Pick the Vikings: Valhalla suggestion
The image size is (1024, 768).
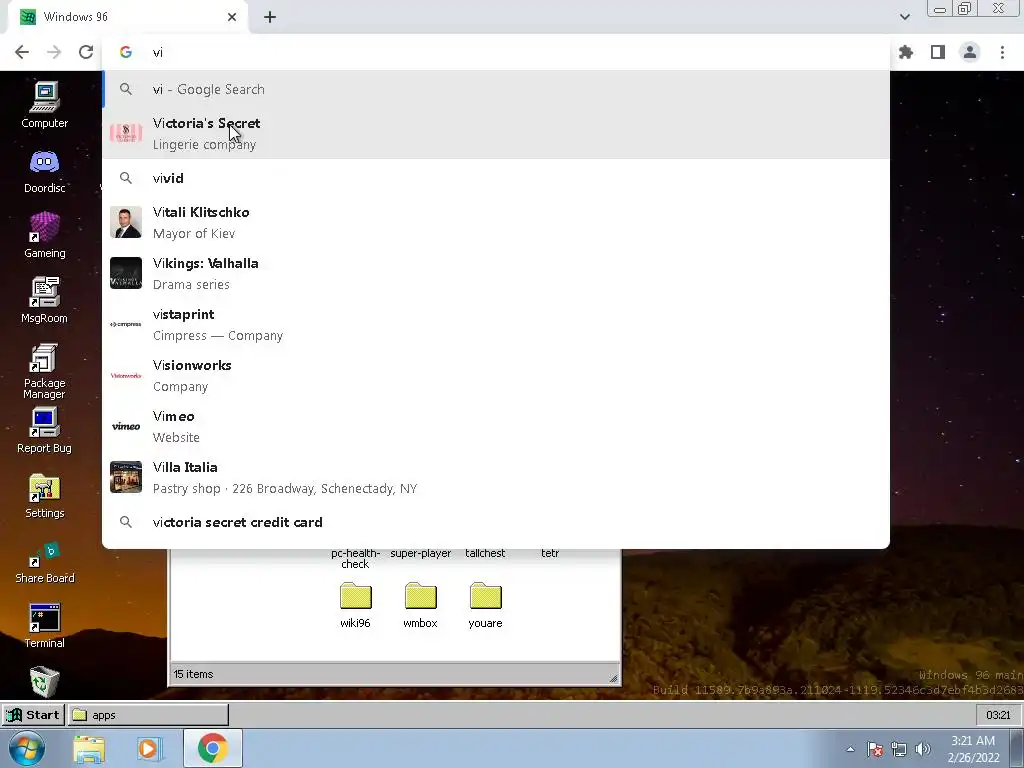[496, 274]
